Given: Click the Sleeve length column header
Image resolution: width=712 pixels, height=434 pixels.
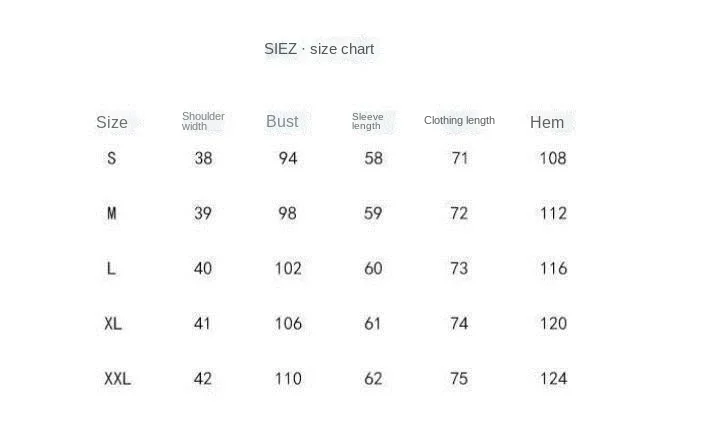Looking at the screenshot, I should 367,121.
